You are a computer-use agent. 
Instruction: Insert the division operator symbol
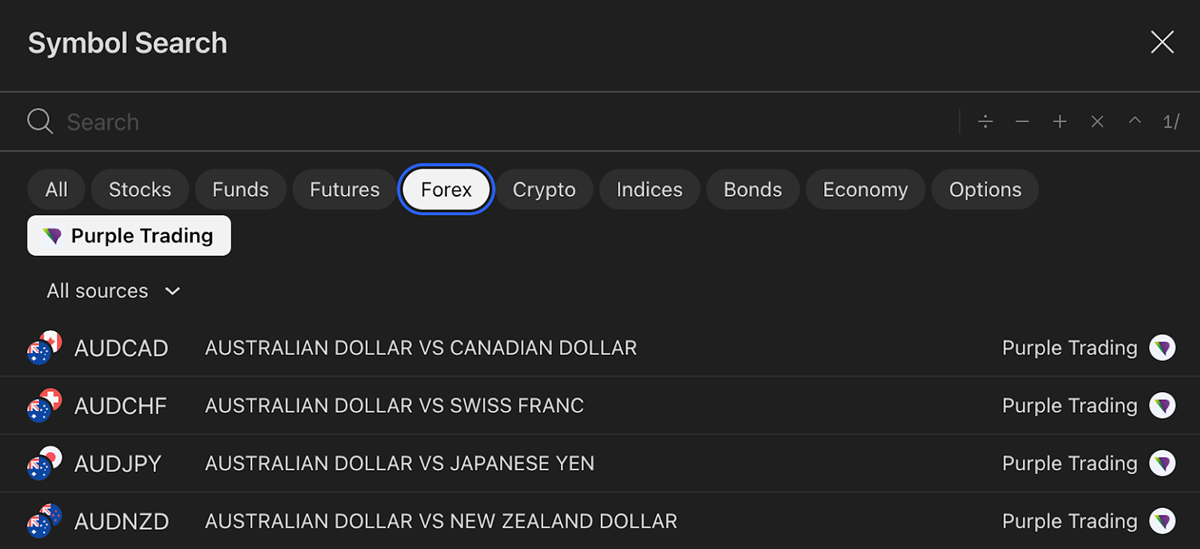pos(985,122)
